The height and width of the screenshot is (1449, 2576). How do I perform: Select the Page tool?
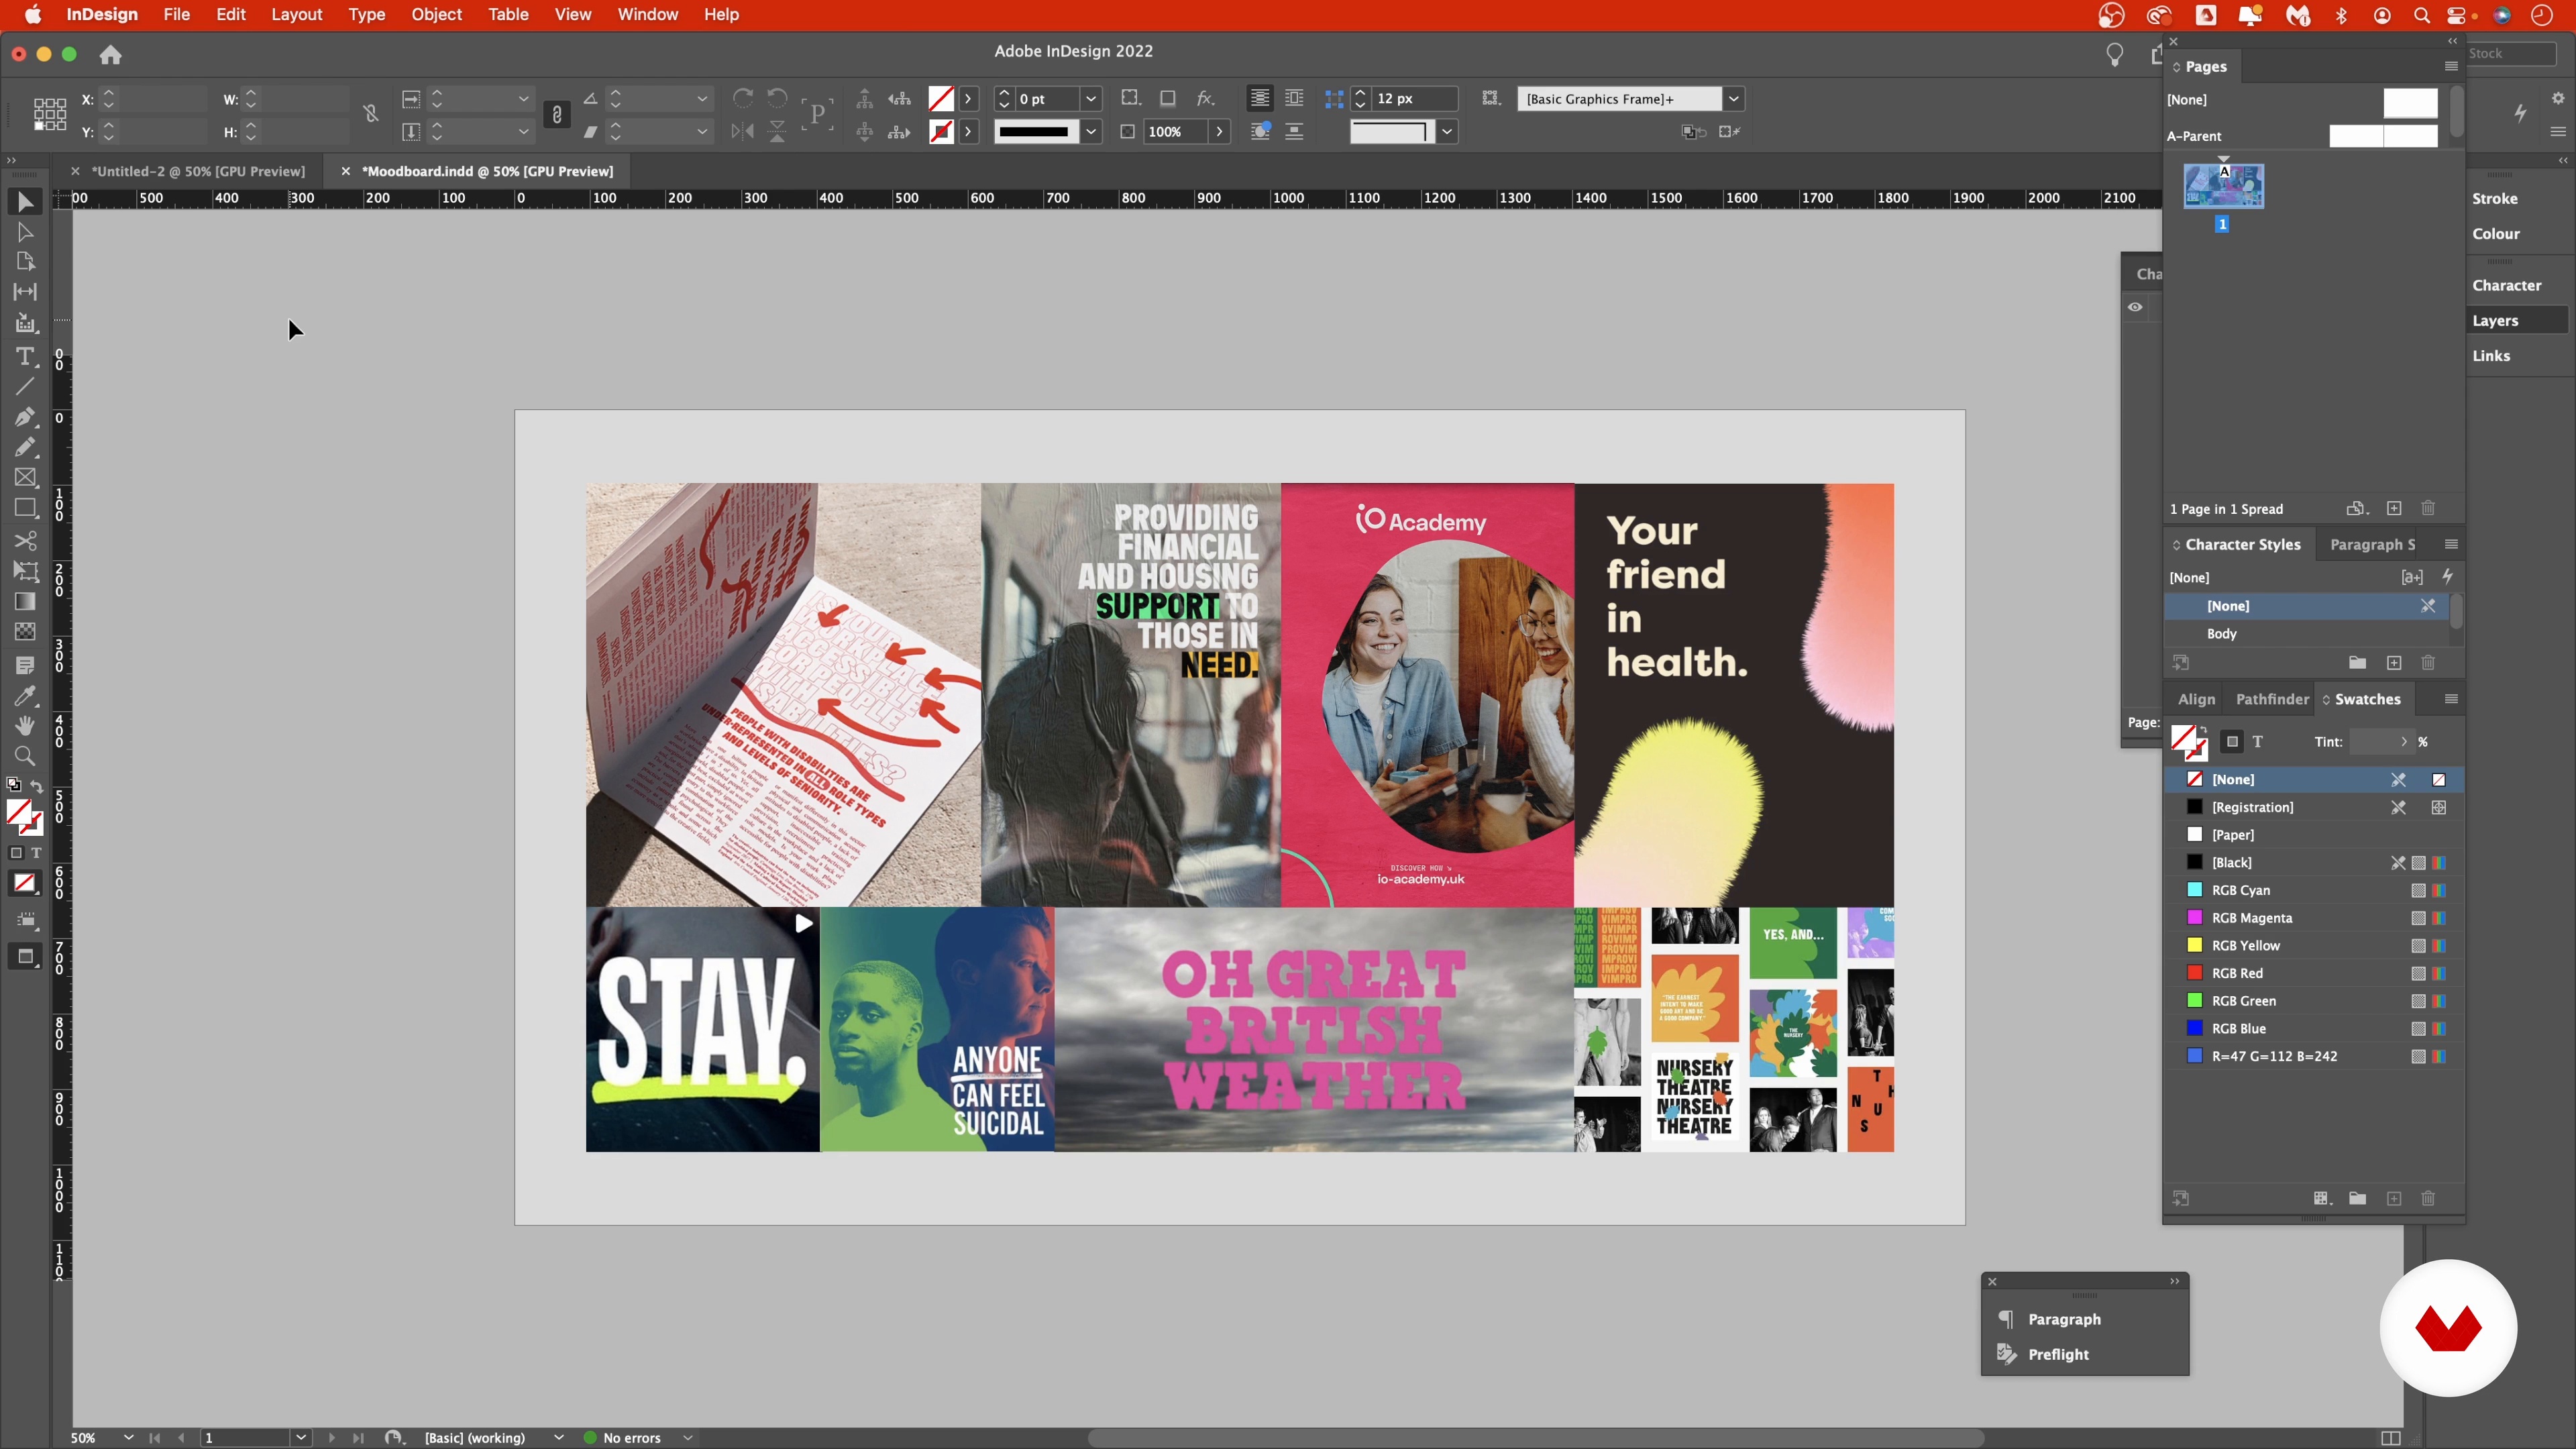pyautogui.click(x=25, y=261)
